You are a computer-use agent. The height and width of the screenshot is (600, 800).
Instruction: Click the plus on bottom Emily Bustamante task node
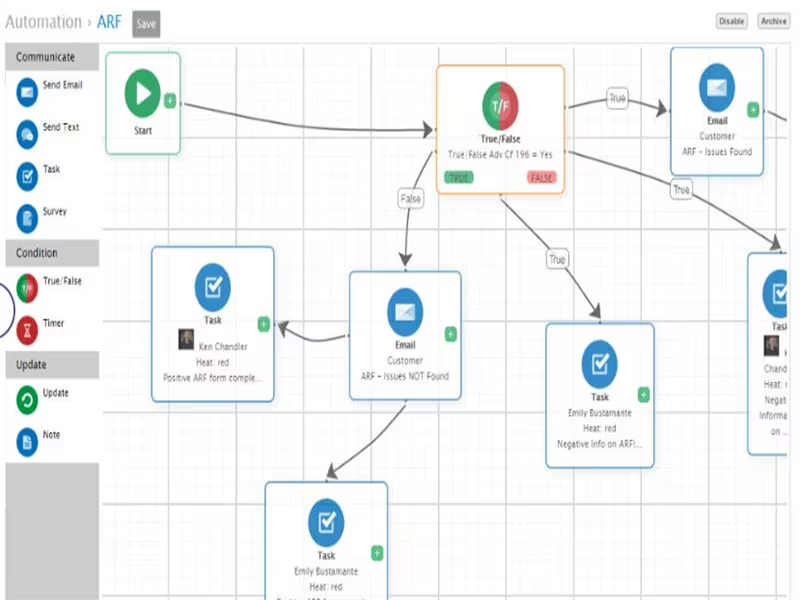coord(377,553)
